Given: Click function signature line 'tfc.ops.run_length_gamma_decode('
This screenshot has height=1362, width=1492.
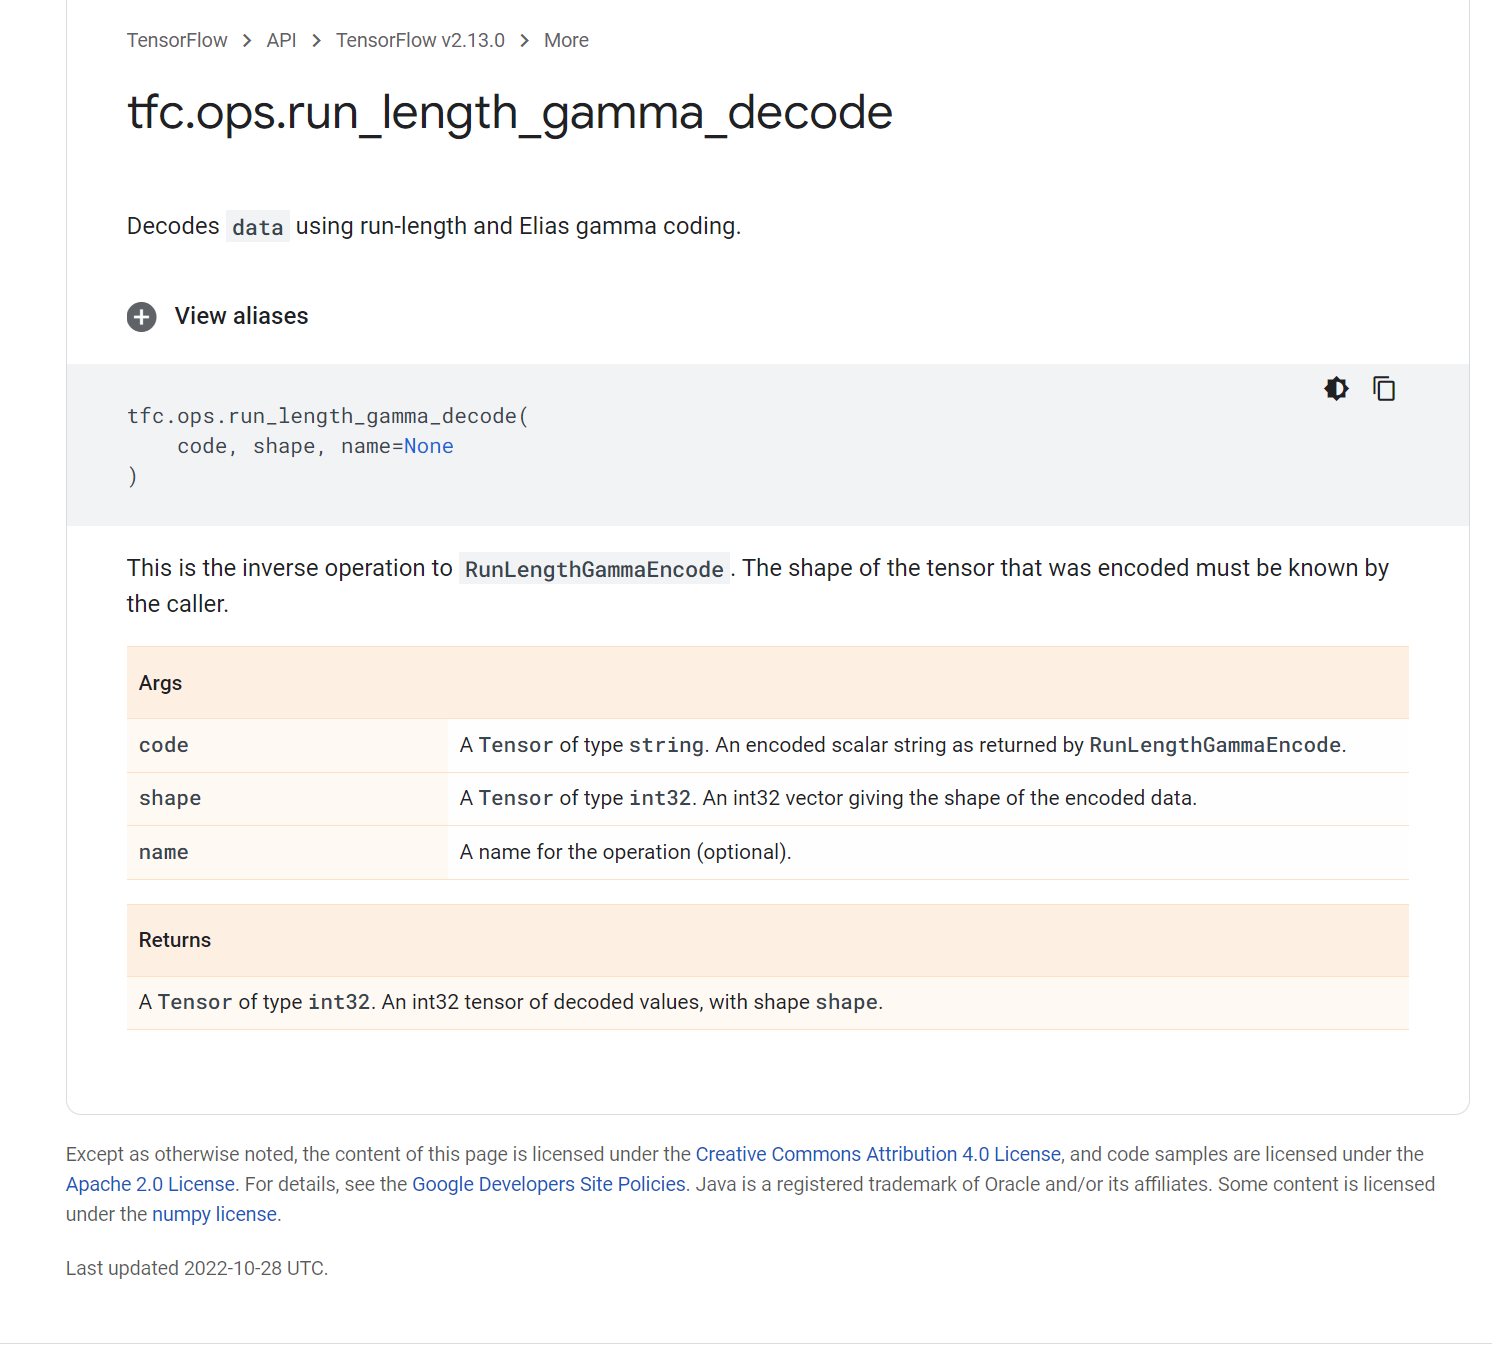Looking at the screenshot, I should [x=328, y=416].
